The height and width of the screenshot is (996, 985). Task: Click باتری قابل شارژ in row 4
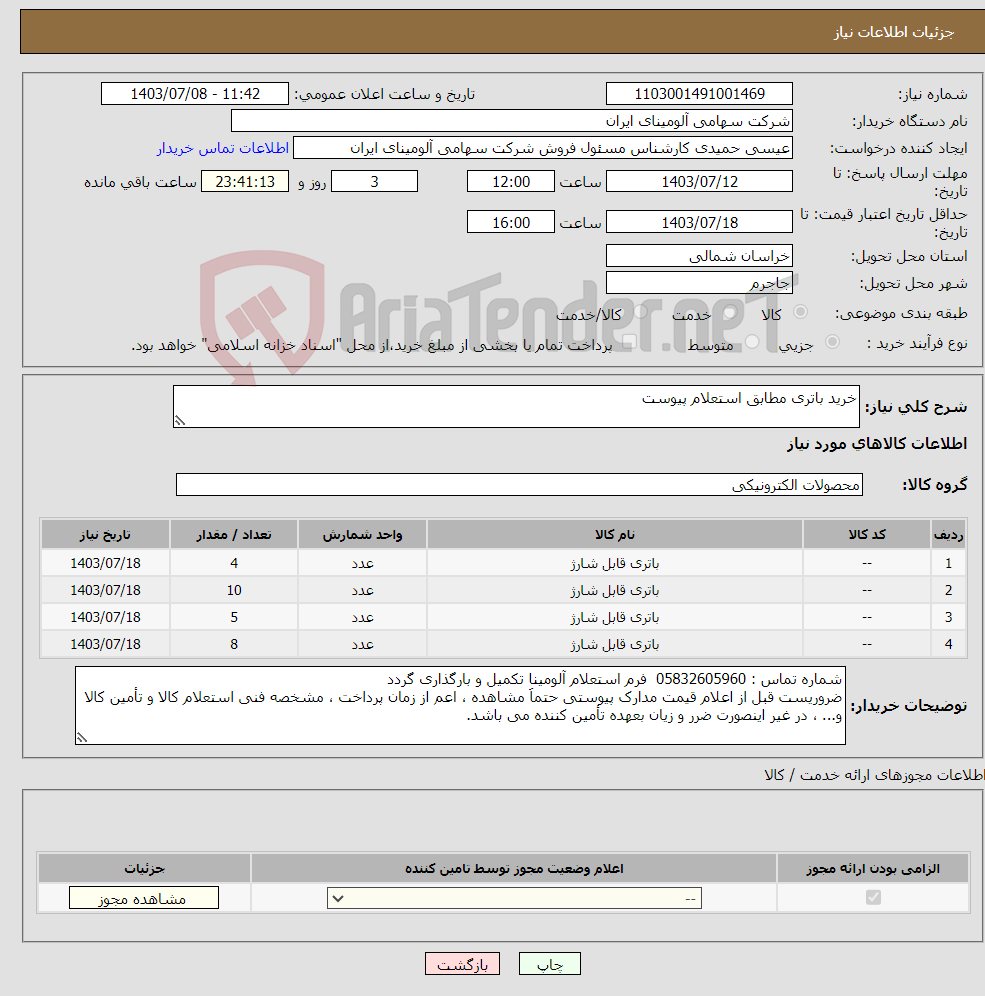pyautogui.click(x=615, y=644)
